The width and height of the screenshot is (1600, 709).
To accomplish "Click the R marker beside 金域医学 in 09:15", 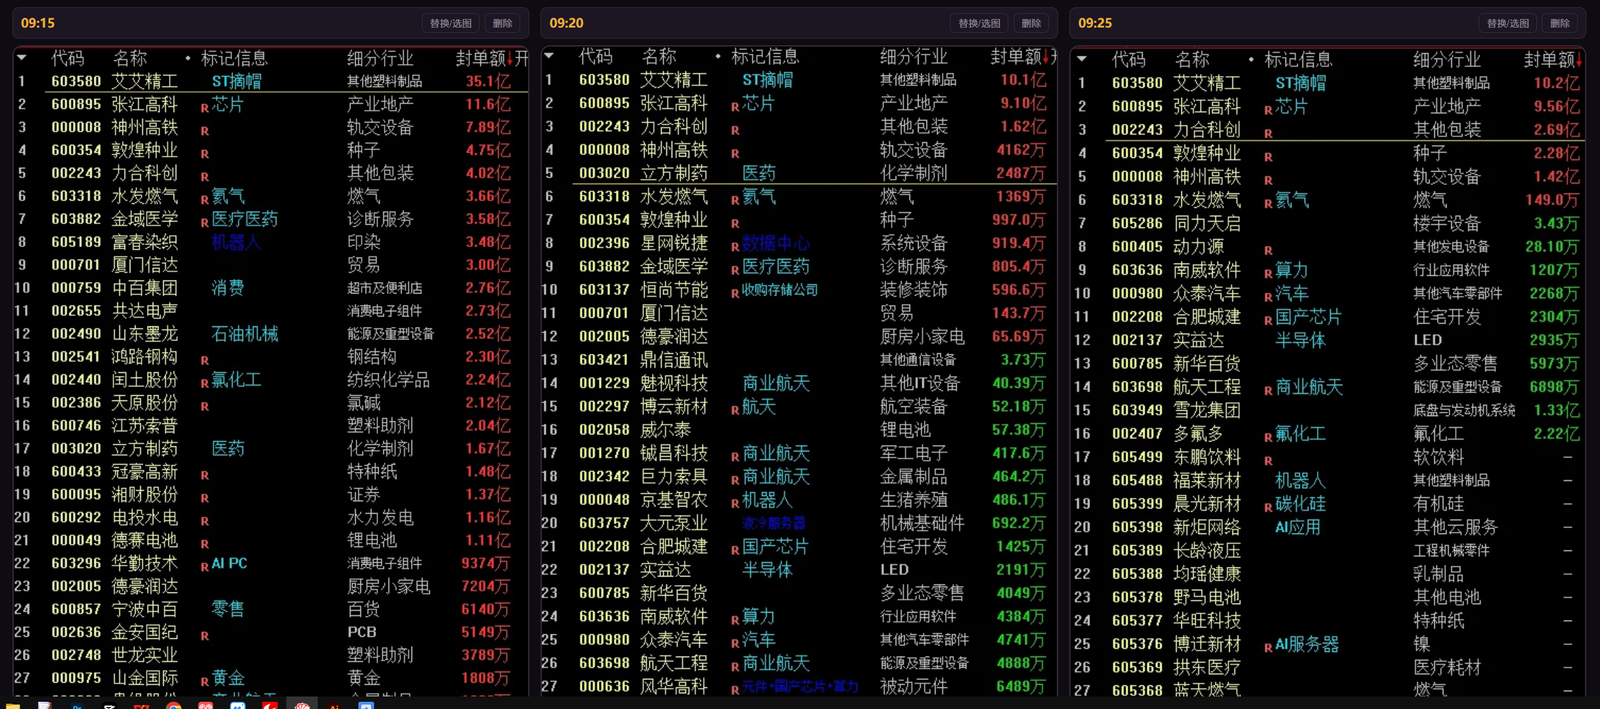I will click(205, 222).
